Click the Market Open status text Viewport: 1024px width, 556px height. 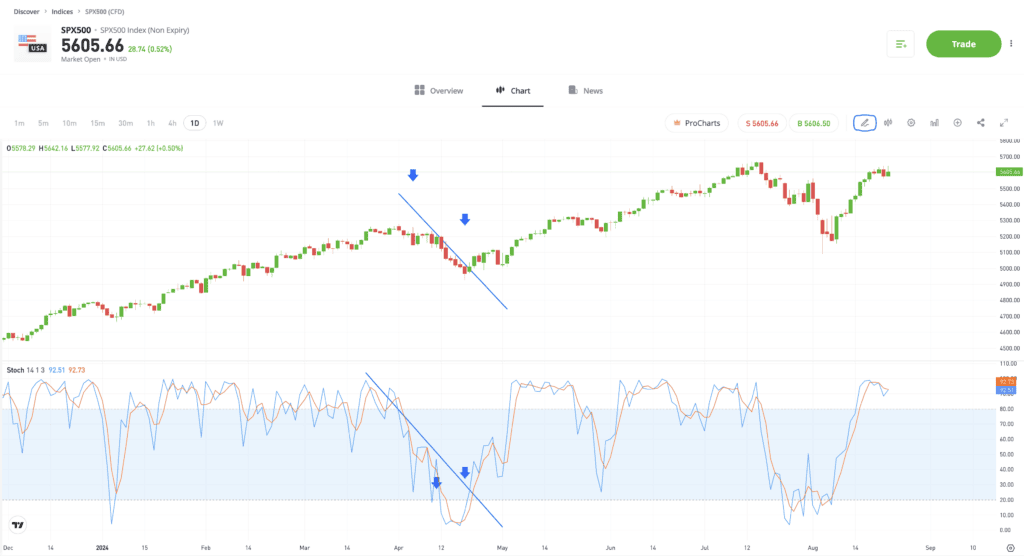pos(81,59)
